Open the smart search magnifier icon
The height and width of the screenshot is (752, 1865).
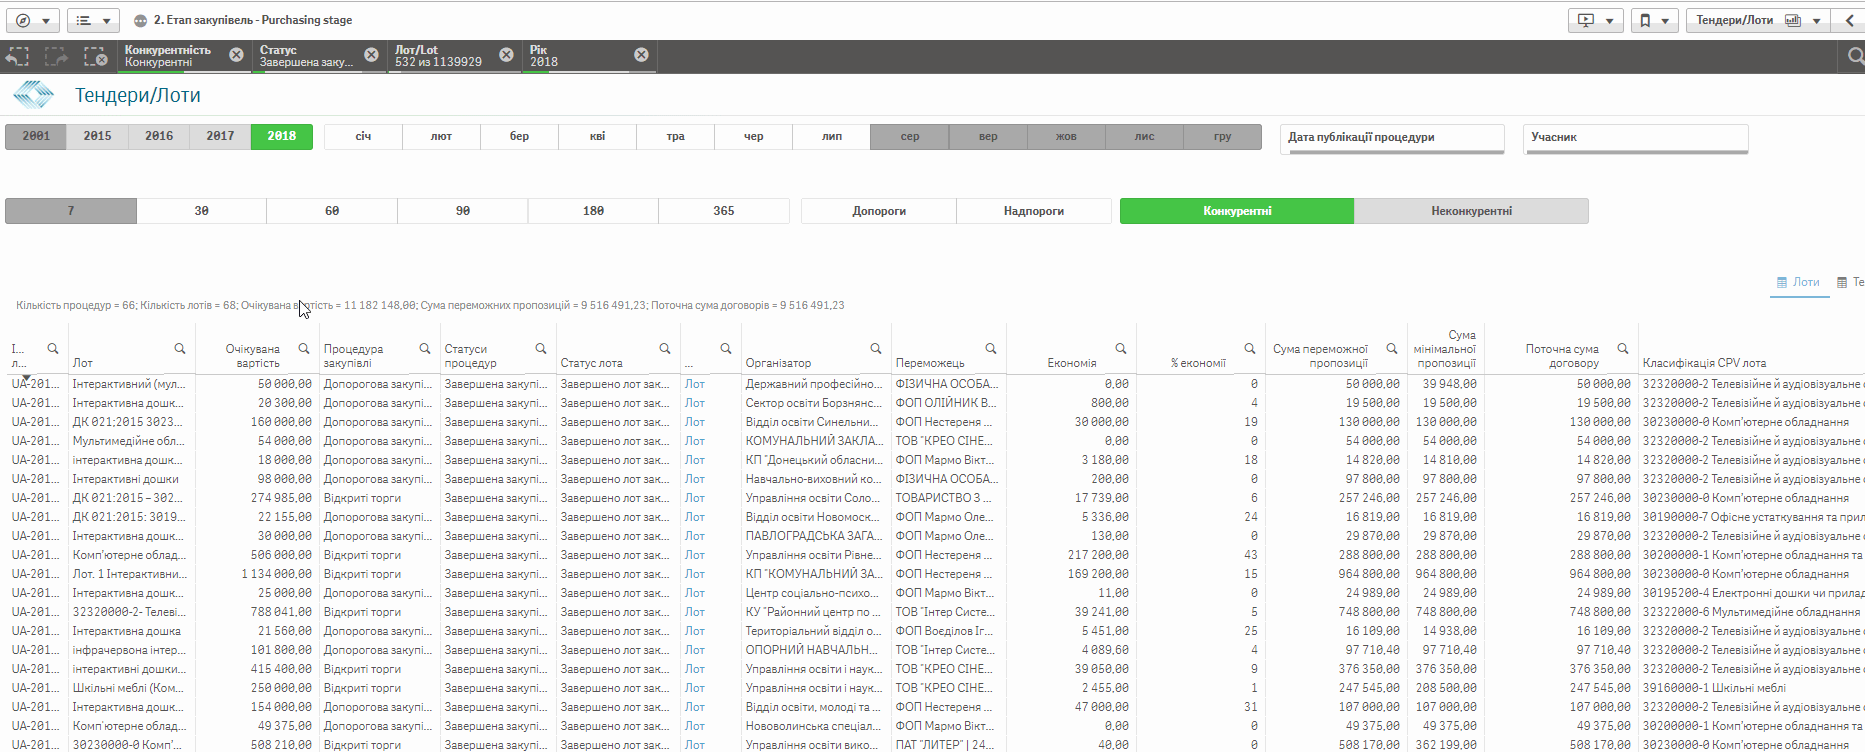(1854, 57)
